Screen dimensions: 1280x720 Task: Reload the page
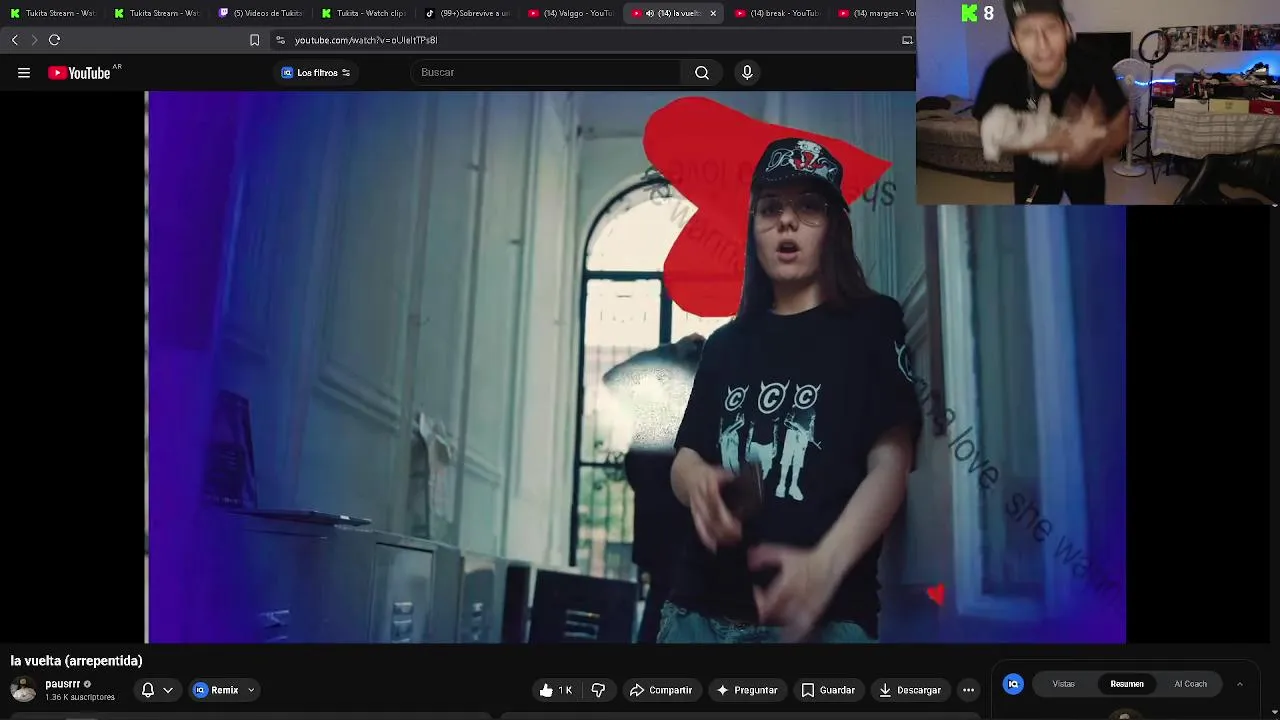(54, 40)
